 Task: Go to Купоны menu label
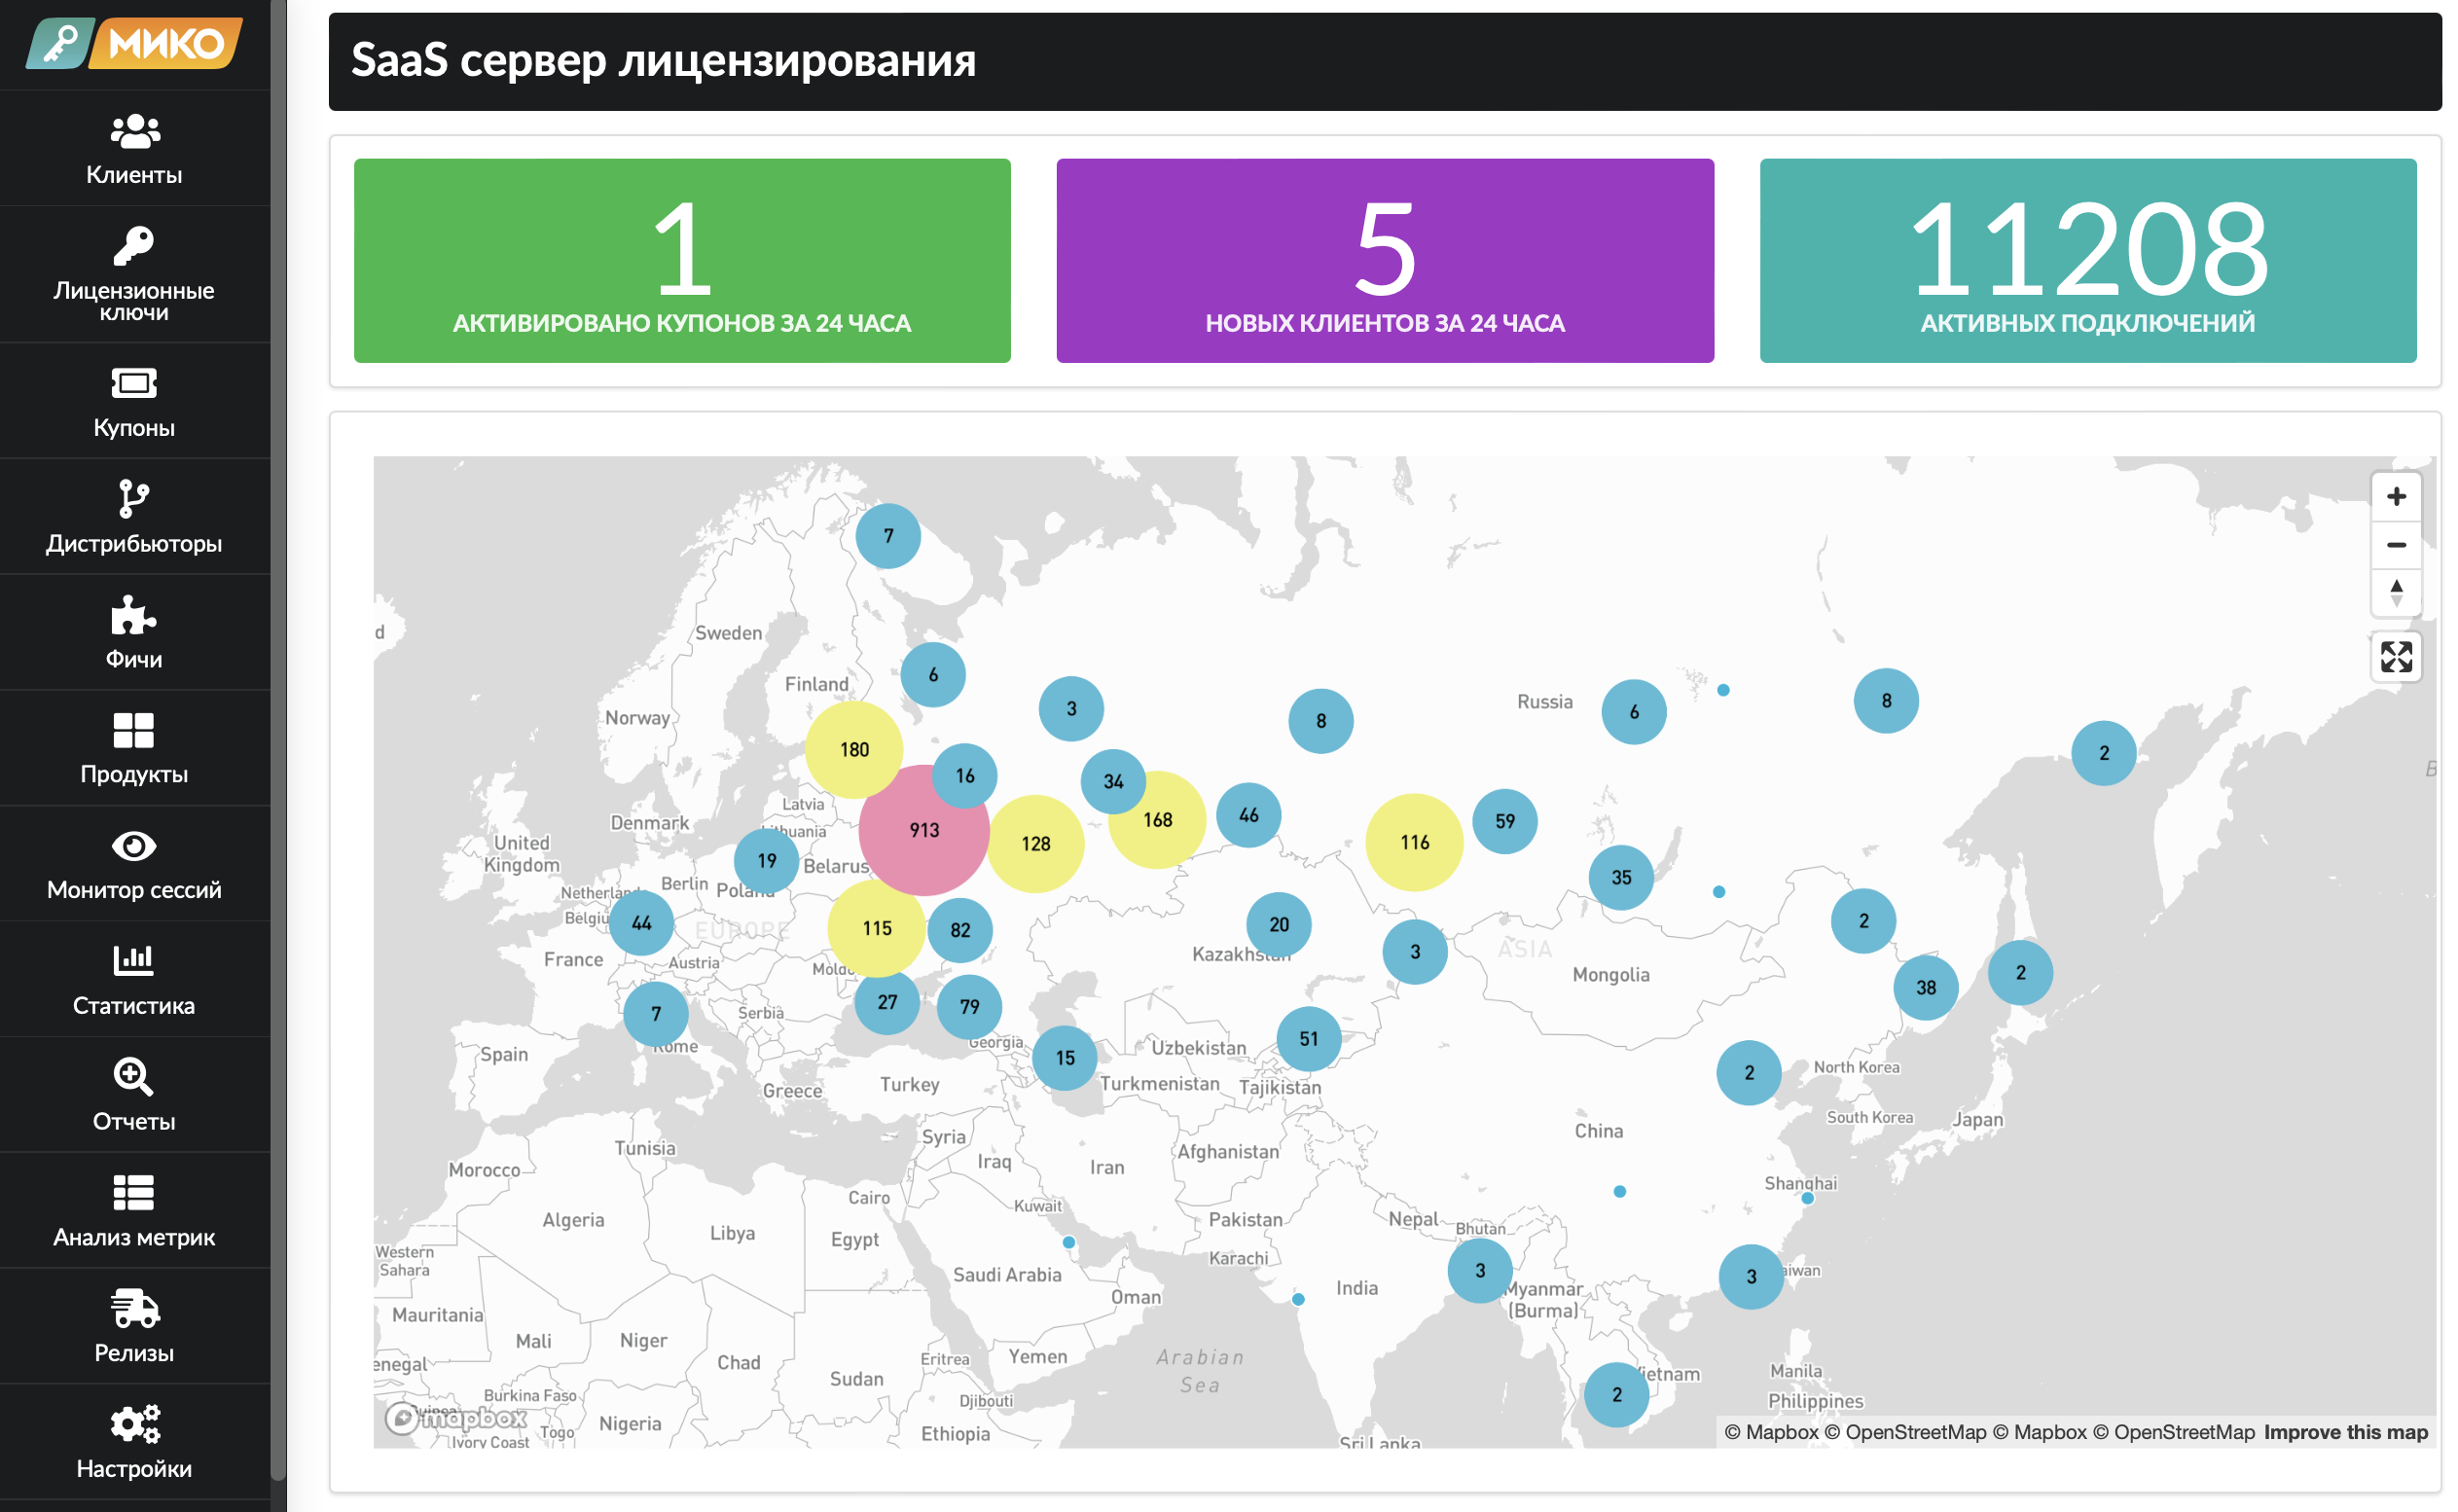(x=134, y=428)
